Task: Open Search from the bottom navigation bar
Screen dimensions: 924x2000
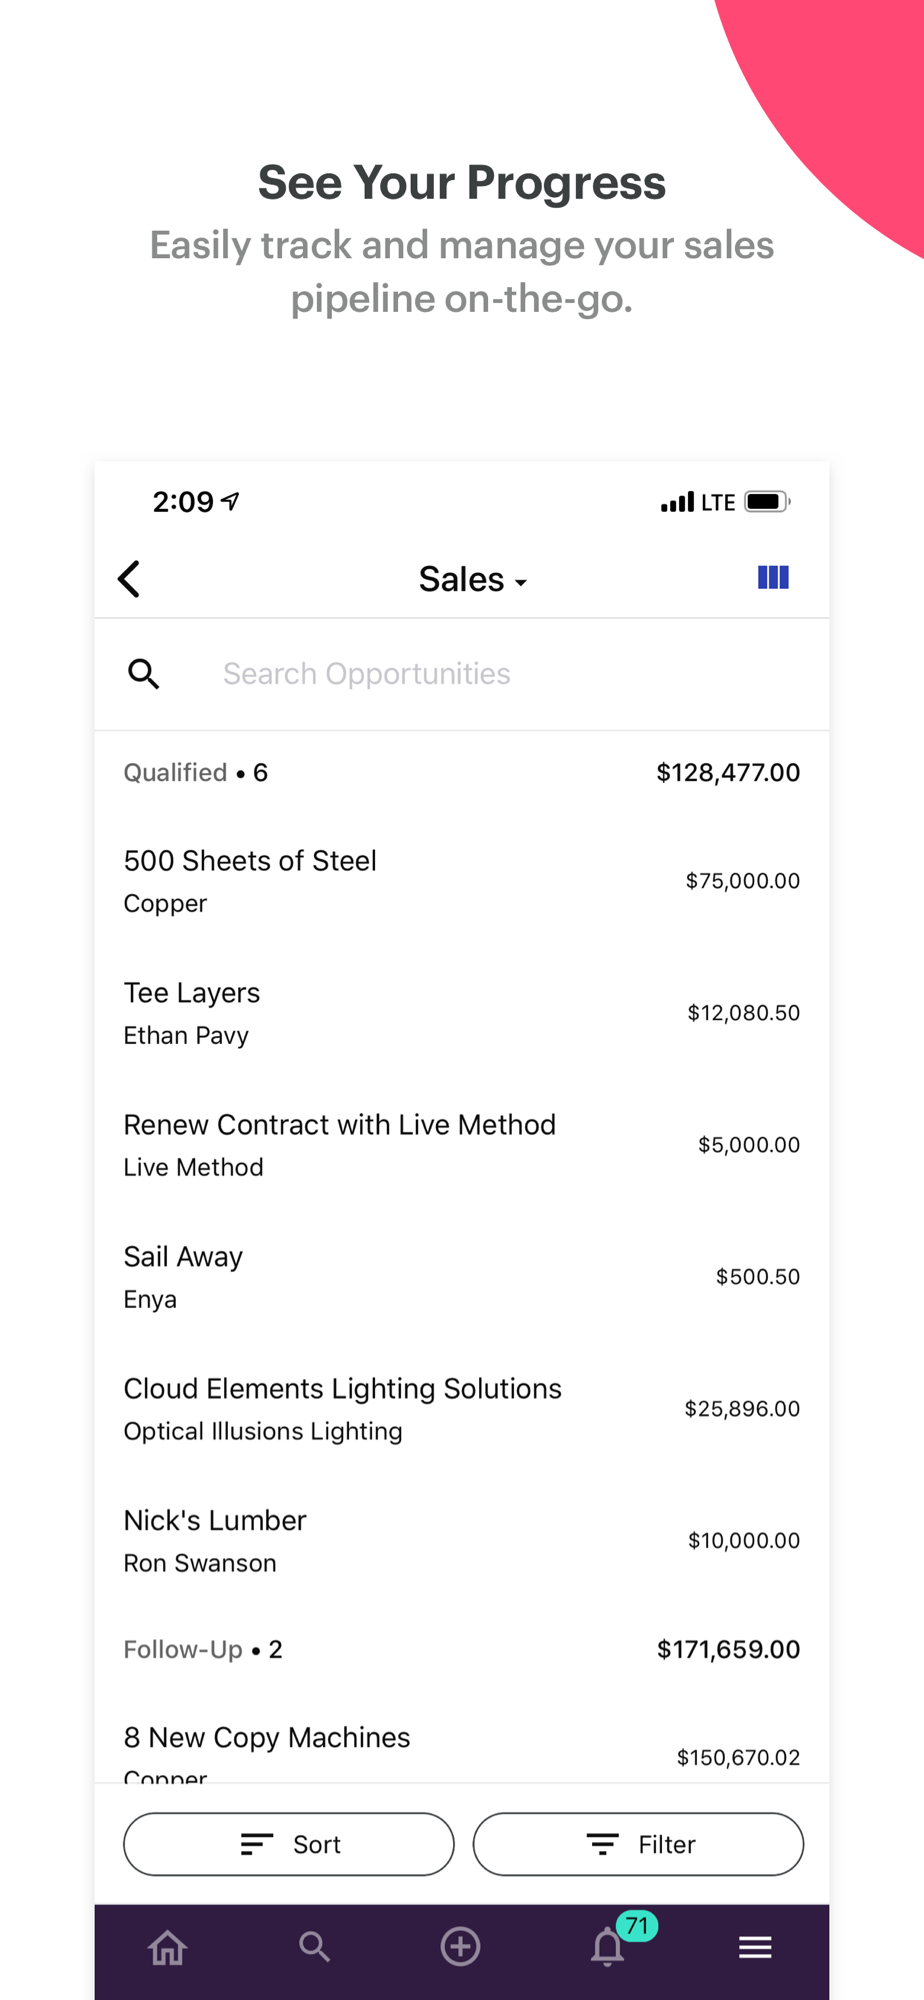Action: pyautogui.click(x=314, y=1947)
